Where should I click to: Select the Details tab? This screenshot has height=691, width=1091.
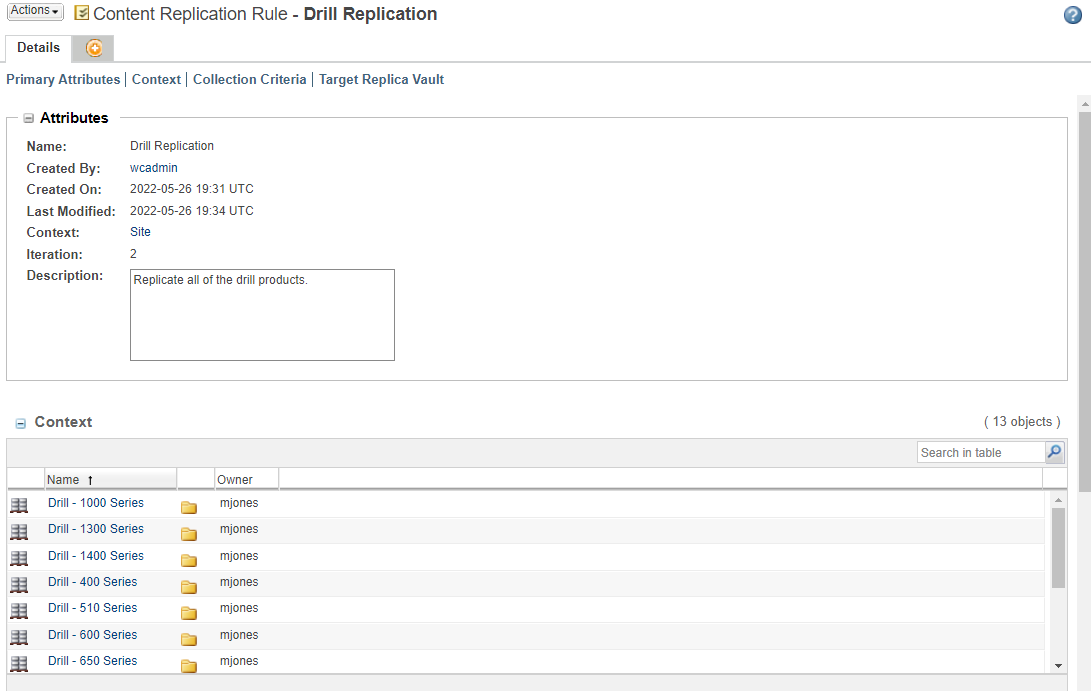(38, 47)
